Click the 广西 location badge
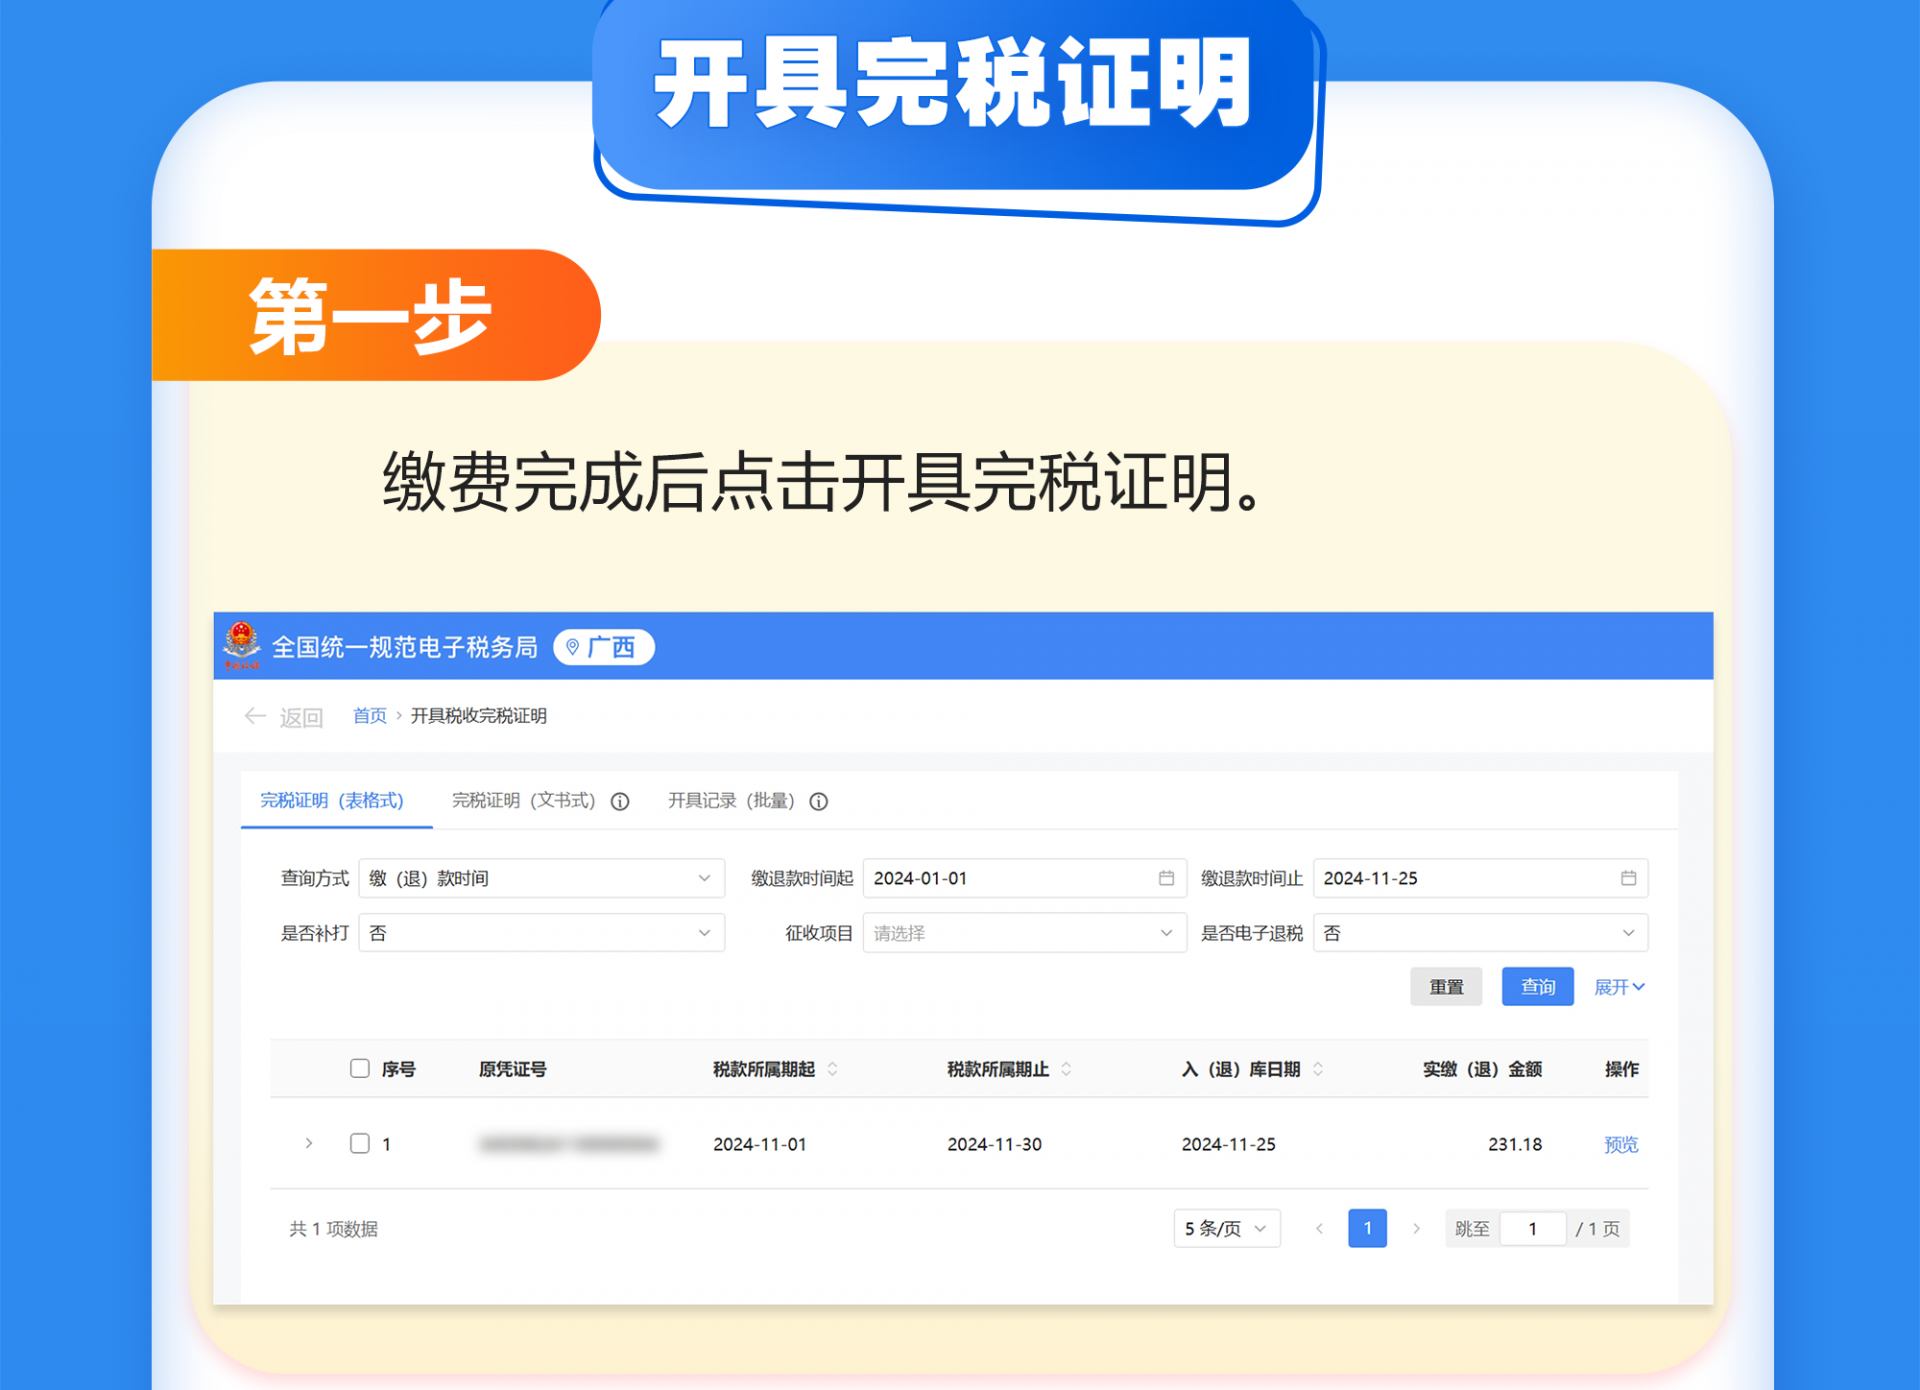The image size is (1920, 1390). (x=603, y=647)
